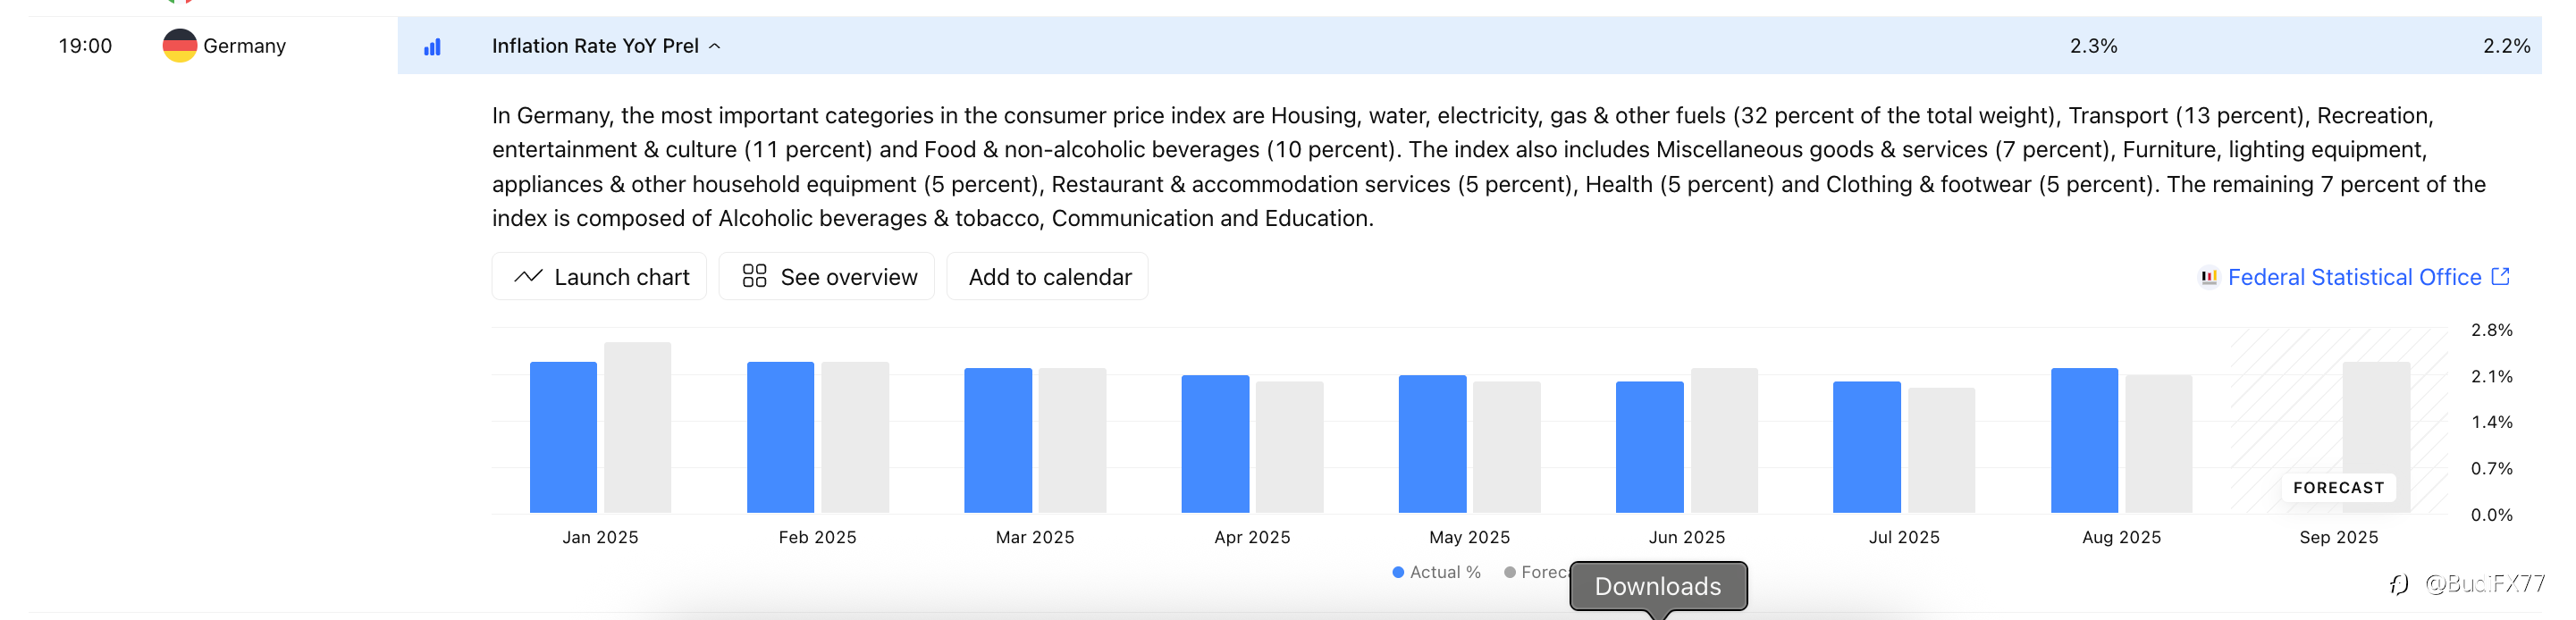Image resolution: width=2576 pixels, height=620 pixels.
Task: Click the Jun 2025 gray forecast bar
Action: [1724, 441]
